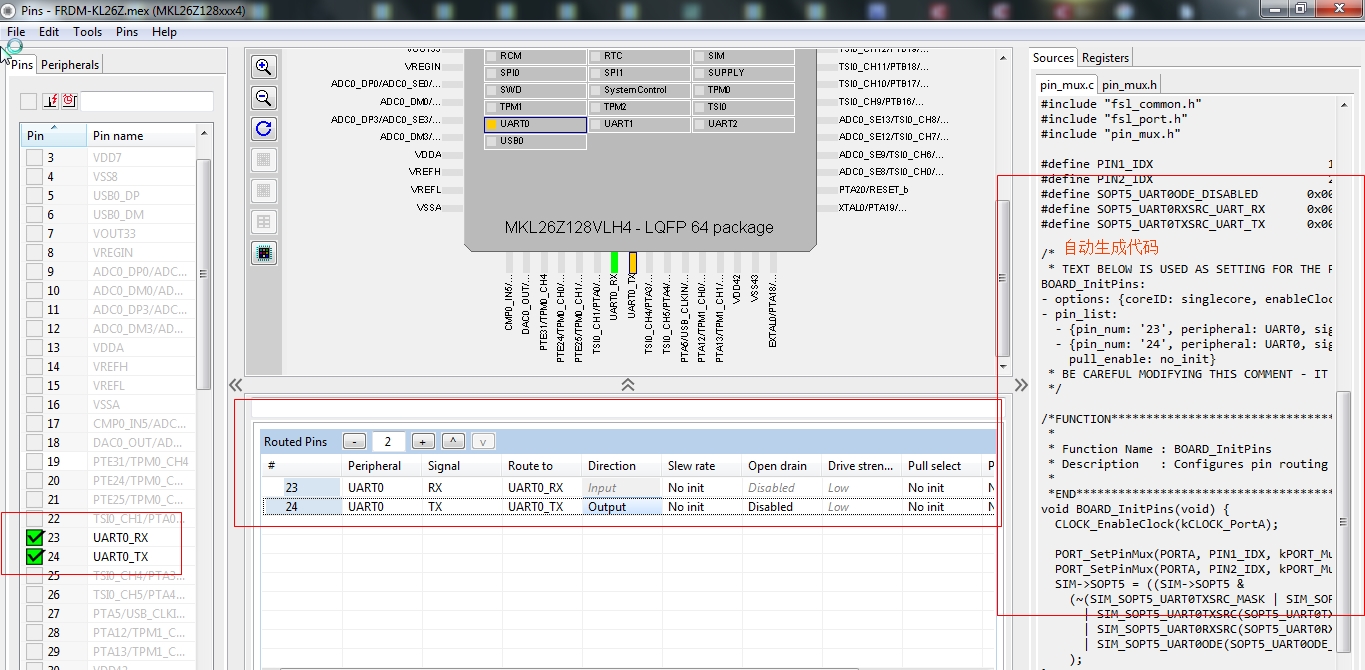Open Pull select dropdown for row 24

pyautogui.click(x=942, y=507)
